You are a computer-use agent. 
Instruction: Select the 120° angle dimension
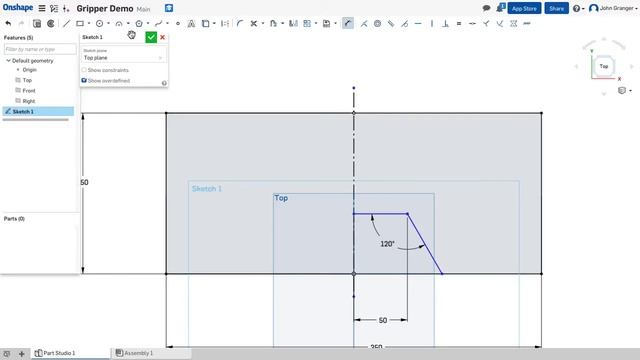click(x=387, y=244)
